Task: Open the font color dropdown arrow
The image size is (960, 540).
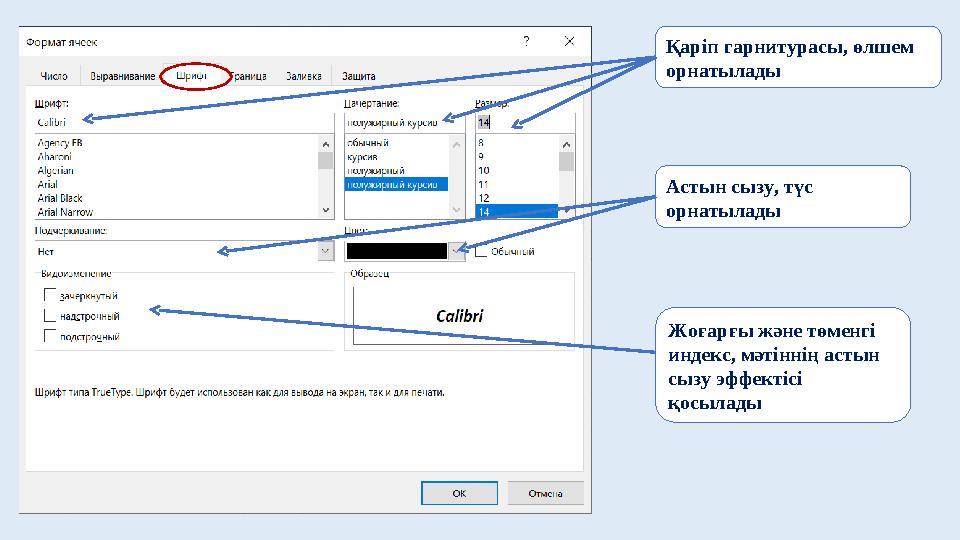Action: point(457,251)
